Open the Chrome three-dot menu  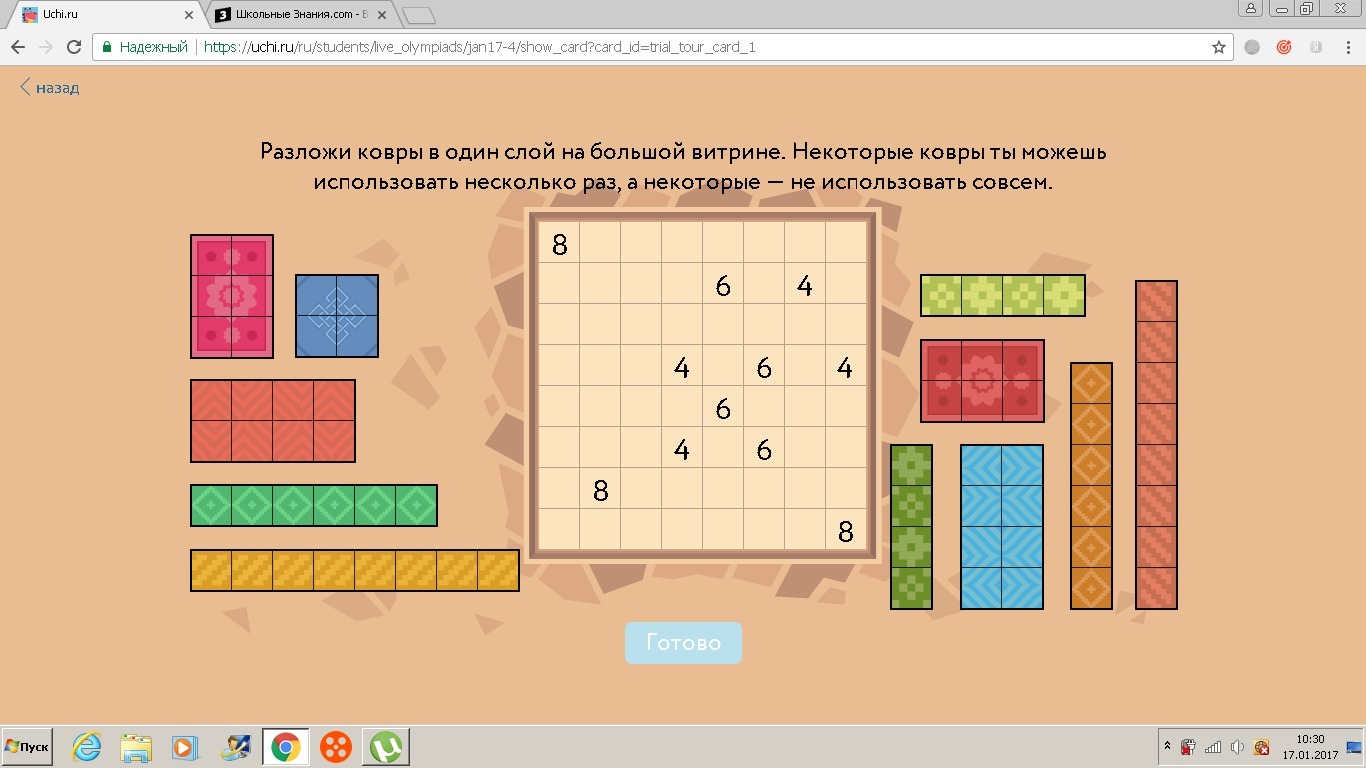[1348, 47]
